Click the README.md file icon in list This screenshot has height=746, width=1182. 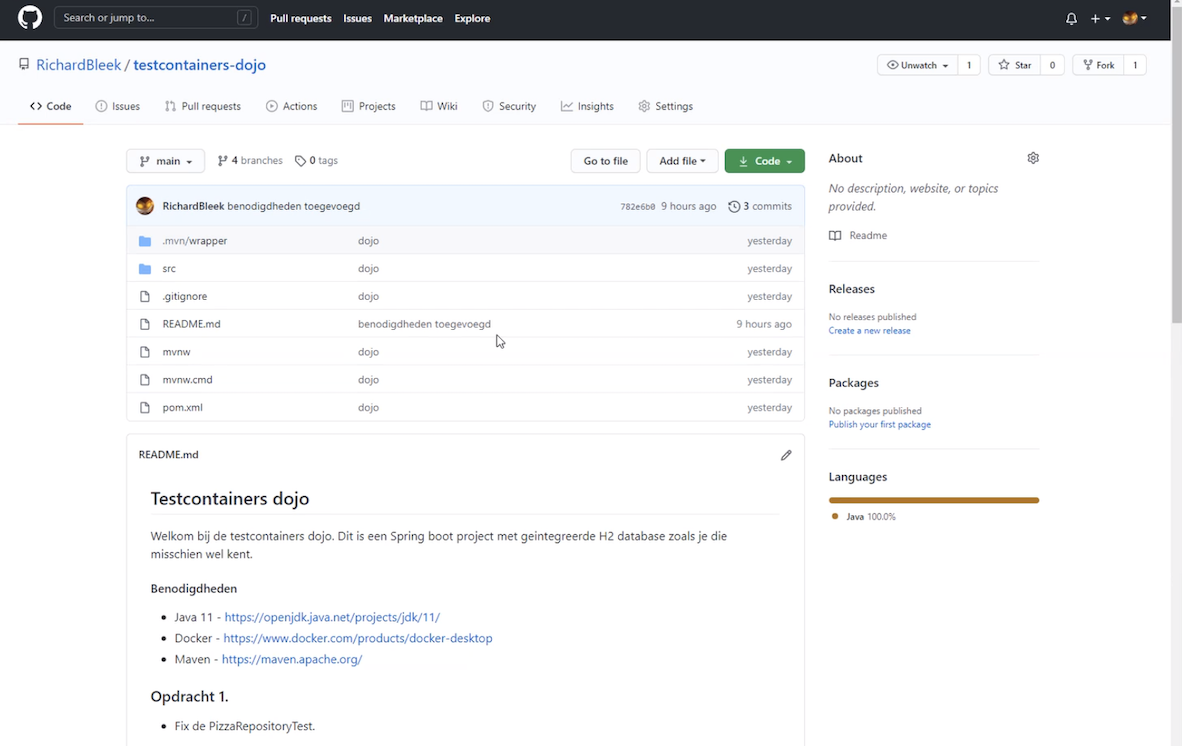[x=145, y=324]
